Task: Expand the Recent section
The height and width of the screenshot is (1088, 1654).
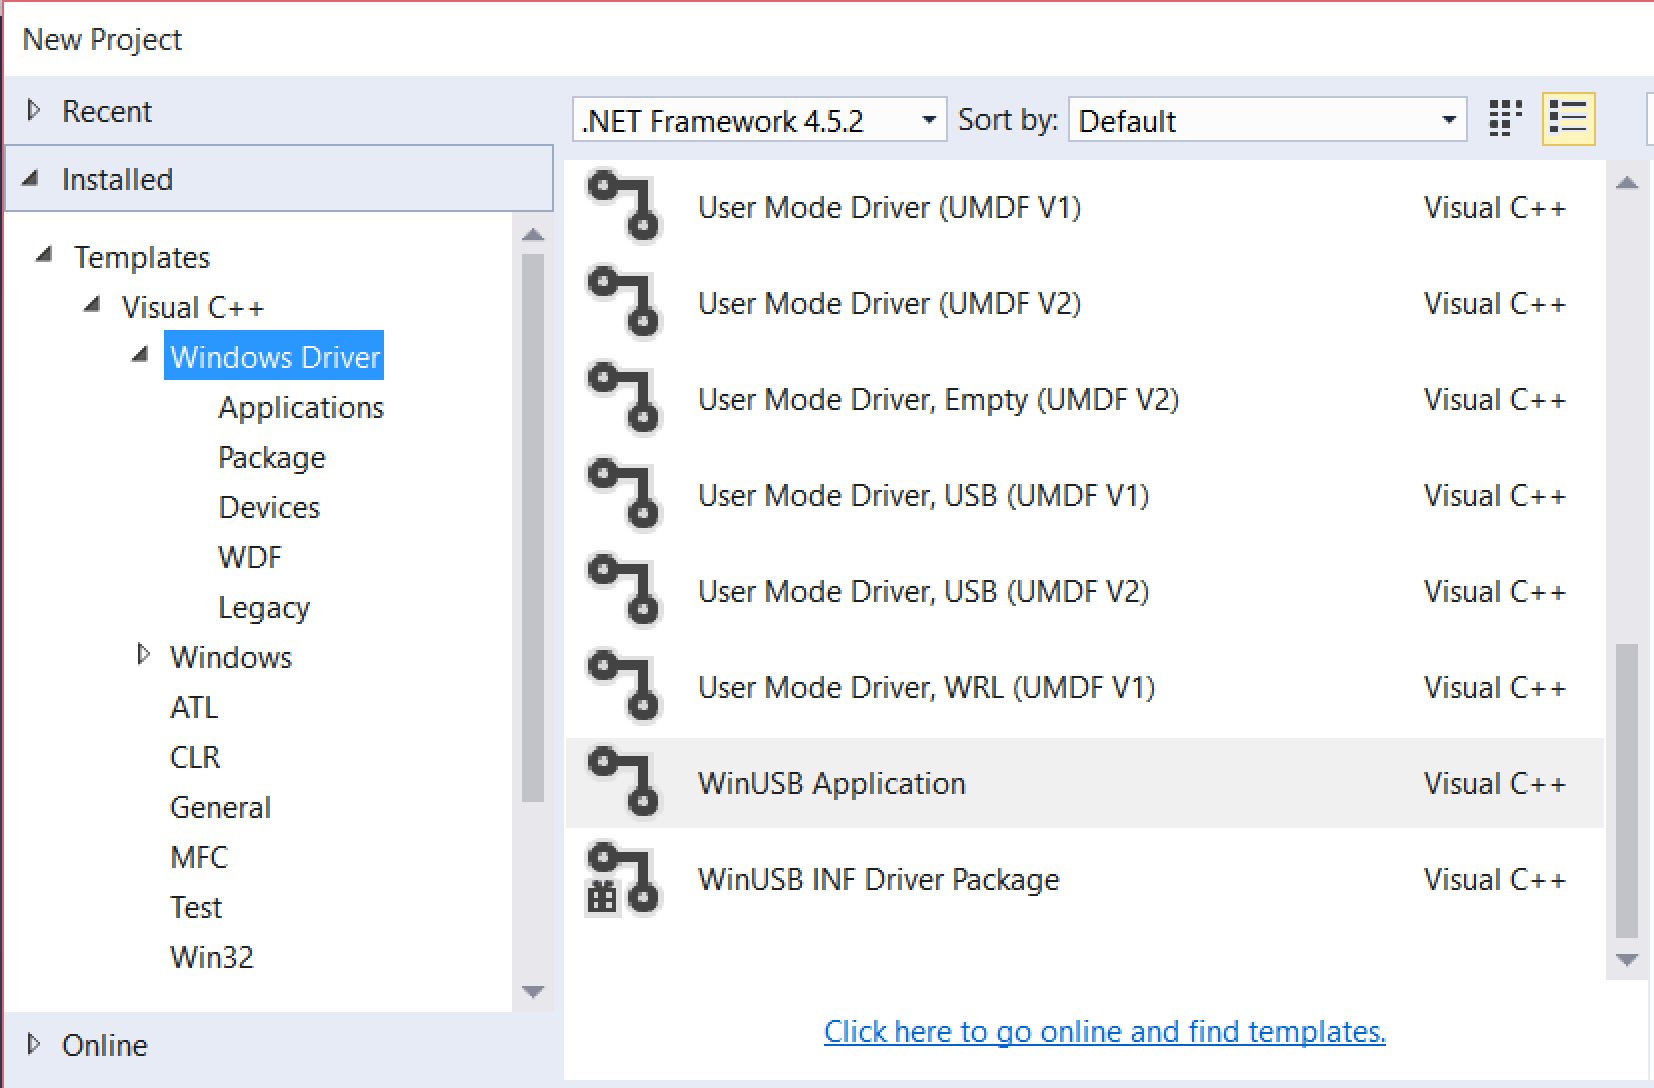Action: tap(34, 110)
